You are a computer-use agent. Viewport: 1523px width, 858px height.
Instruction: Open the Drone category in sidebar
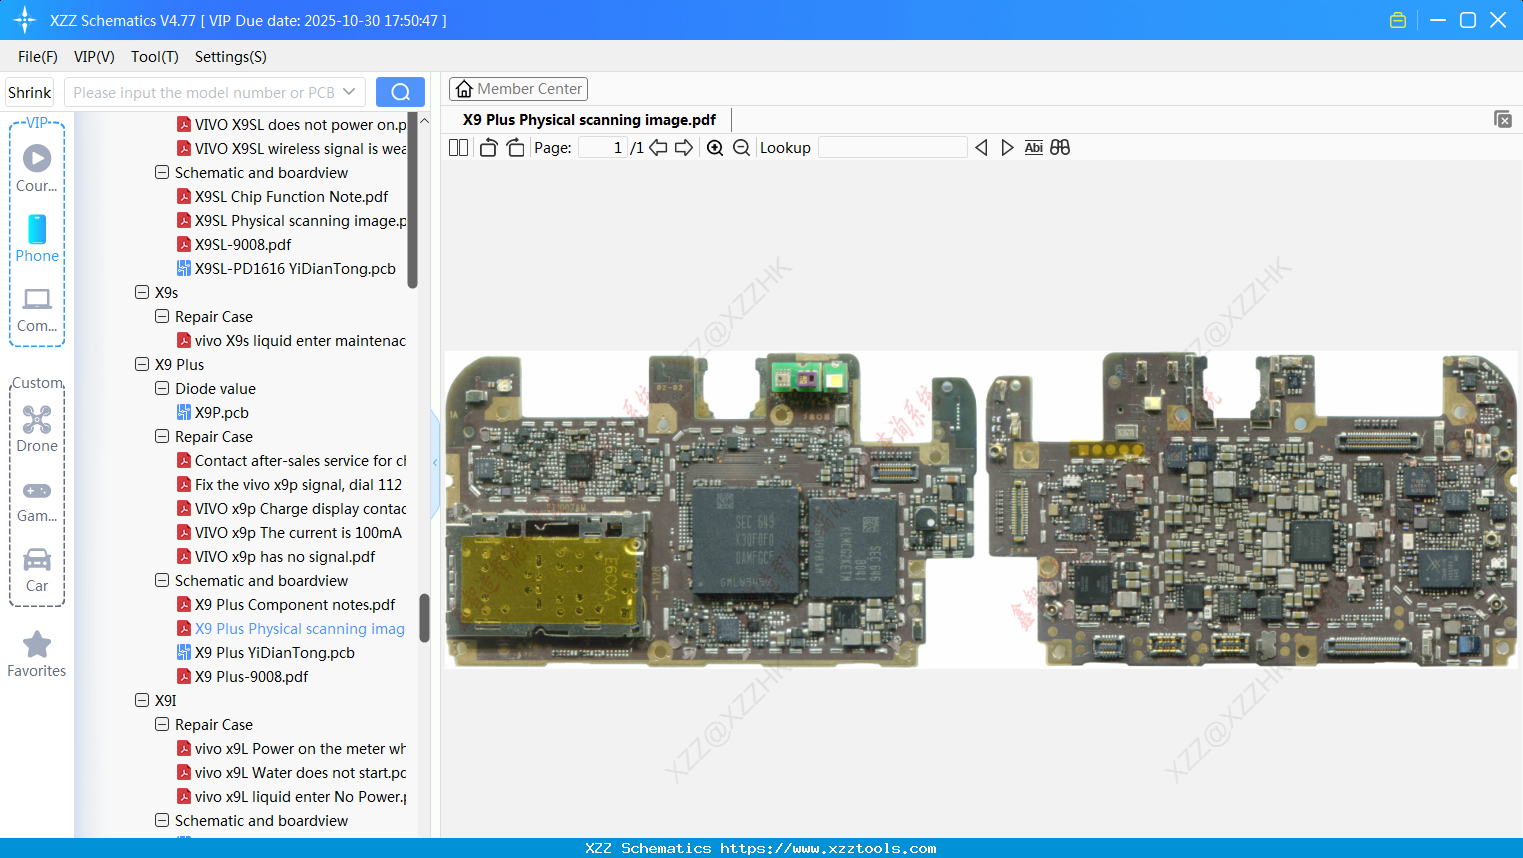click(37, 428)
